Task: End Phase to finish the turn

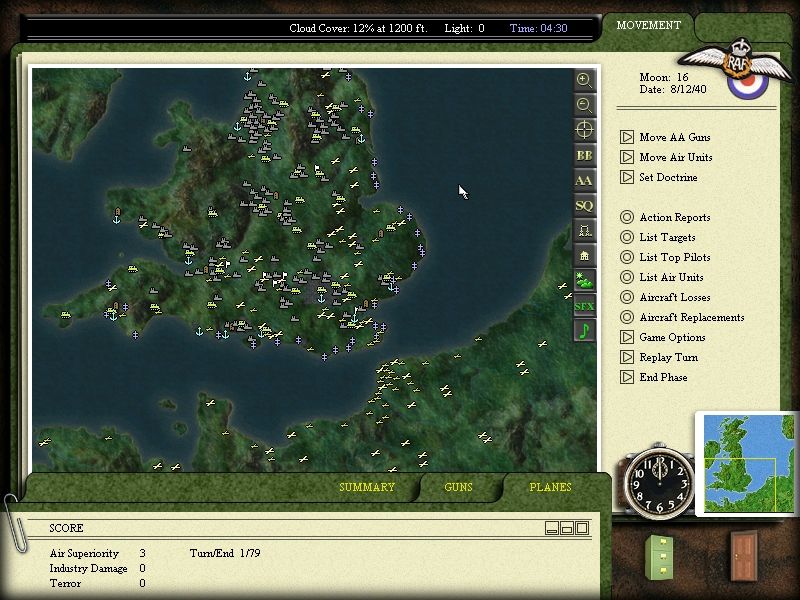Action: pos(627,378)
